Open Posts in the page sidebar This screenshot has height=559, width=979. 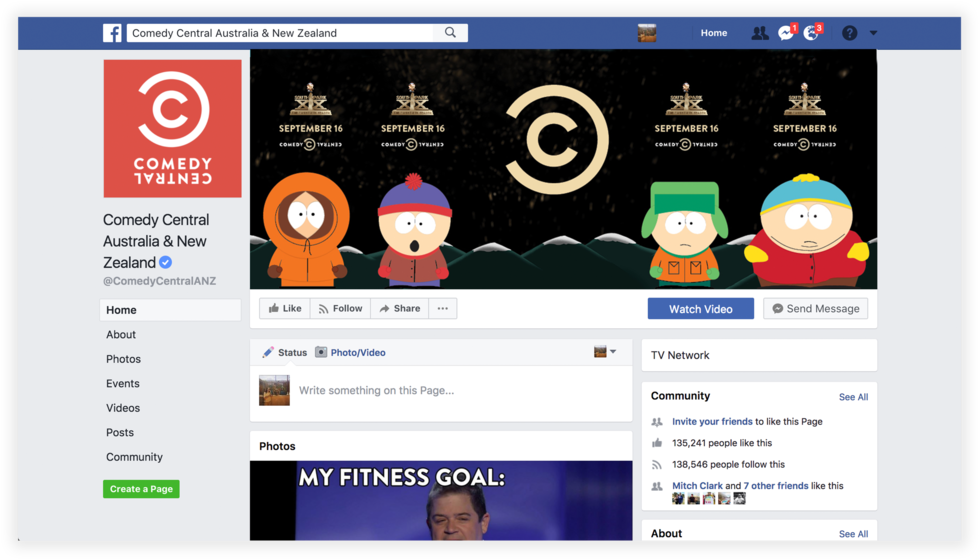[x=119, y=432]
